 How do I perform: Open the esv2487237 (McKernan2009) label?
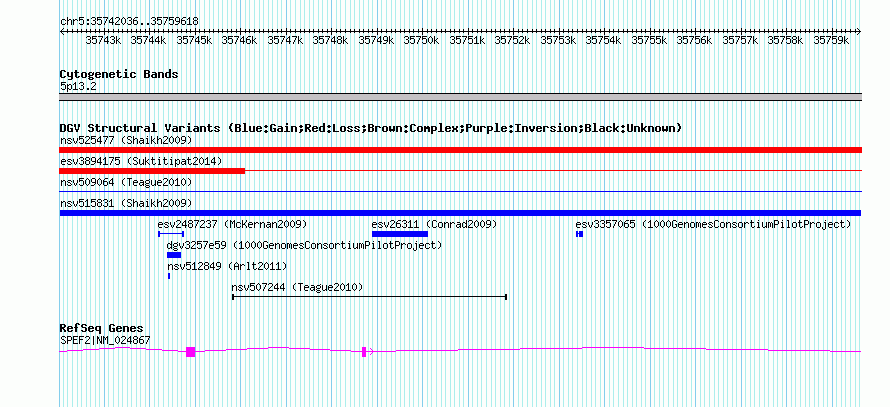[232, 224]
